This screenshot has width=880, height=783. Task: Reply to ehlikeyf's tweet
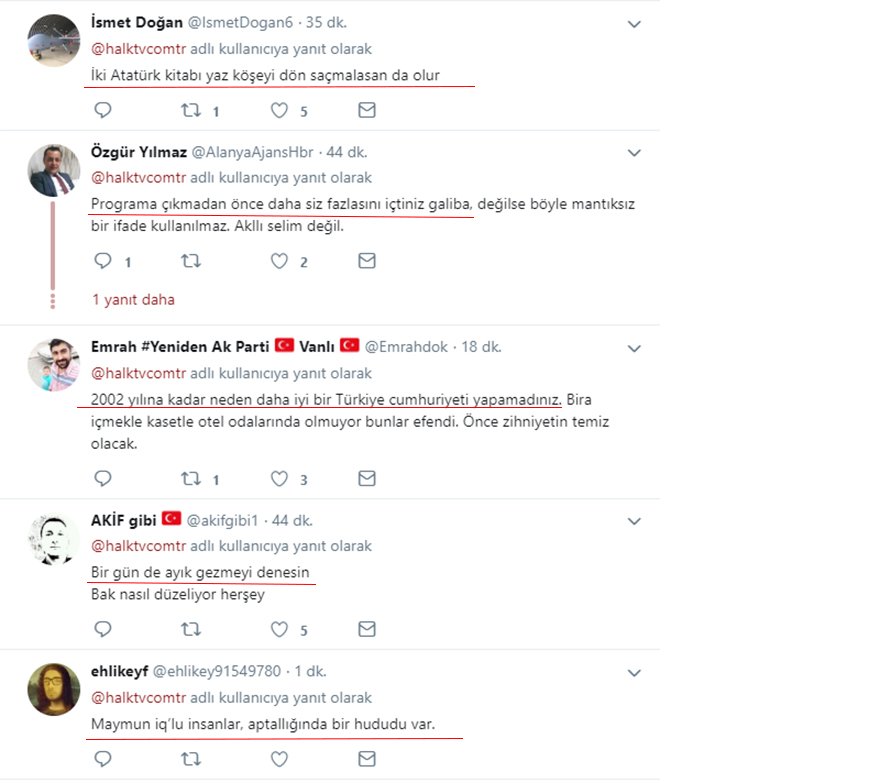click(x=102, y=760)
